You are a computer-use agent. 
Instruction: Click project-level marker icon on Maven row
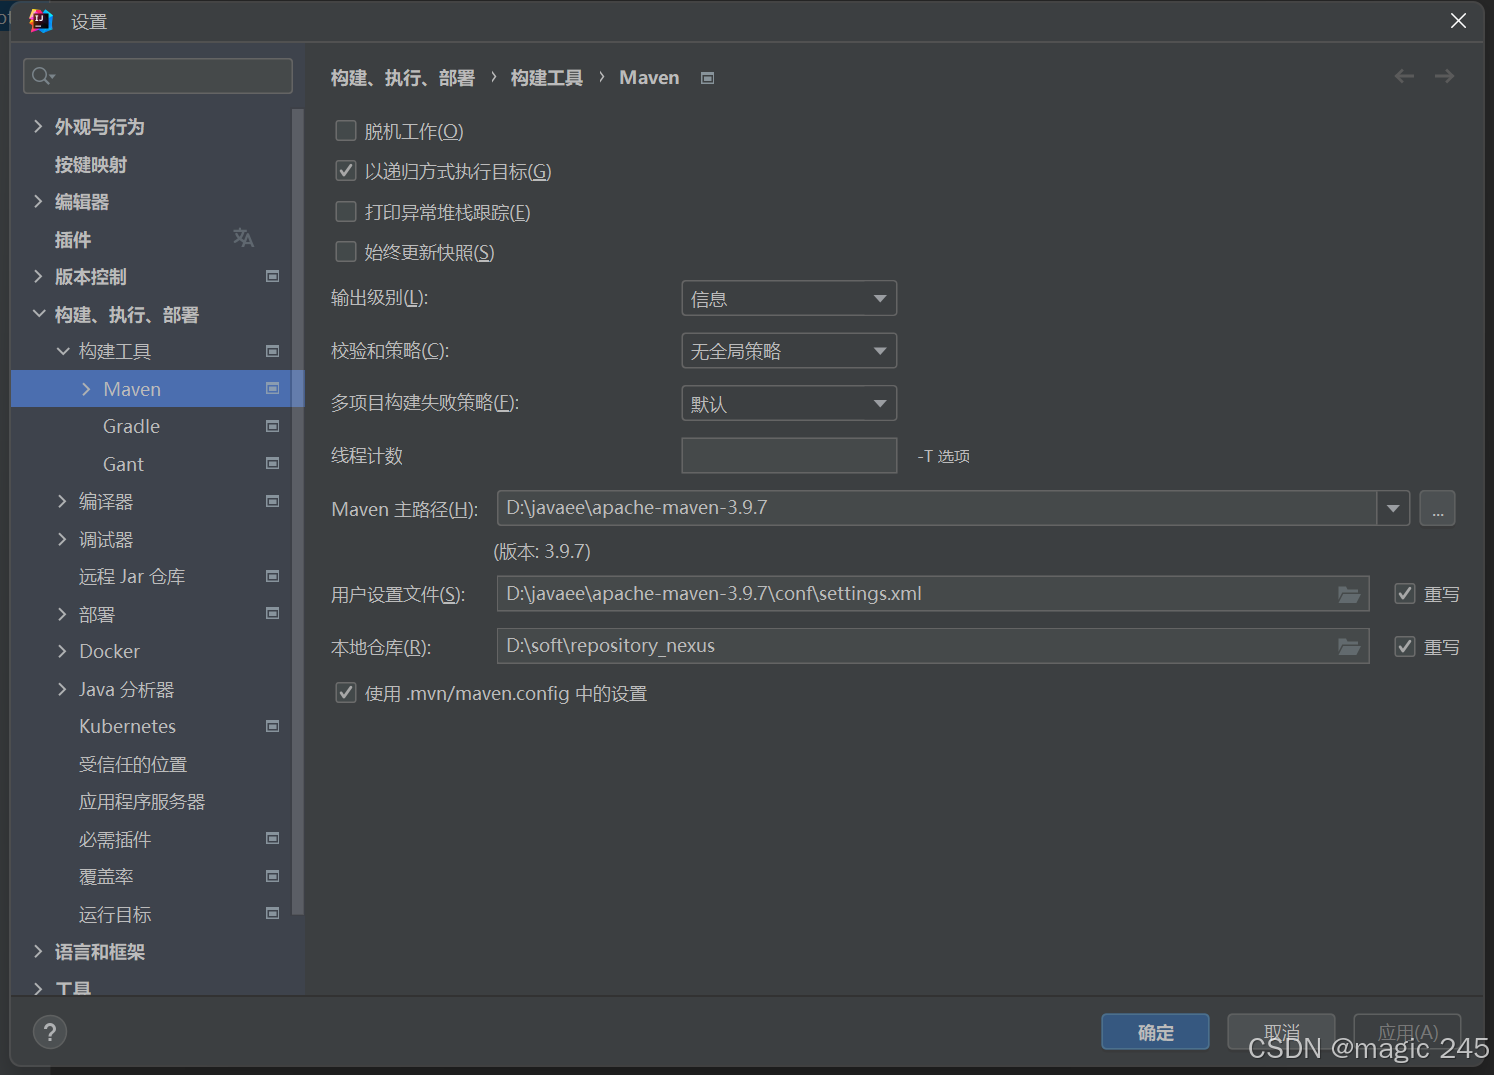pyautogui.click(x=272, y=388)
